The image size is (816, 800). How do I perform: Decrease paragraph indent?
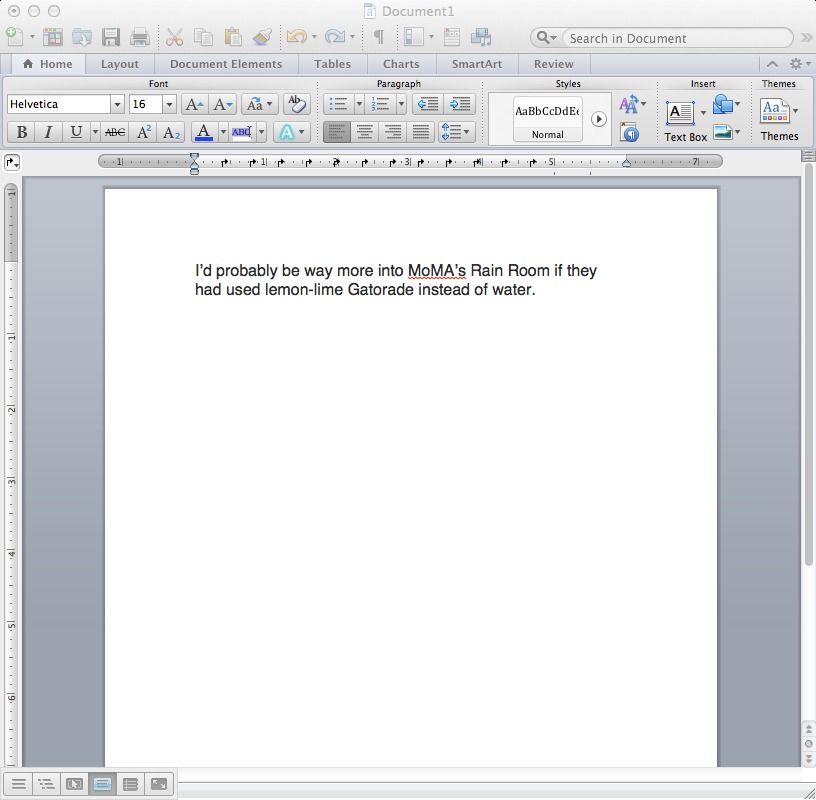pyautogui.click(x=428, y=104)
